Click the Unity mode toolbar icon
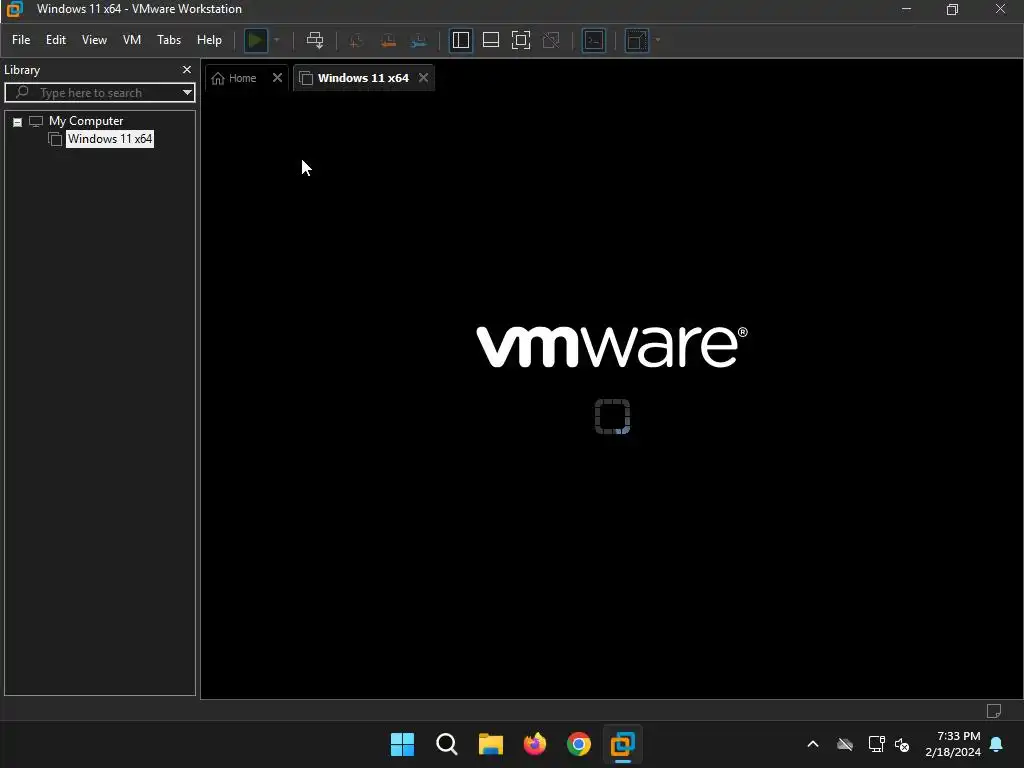 (551, 40)
